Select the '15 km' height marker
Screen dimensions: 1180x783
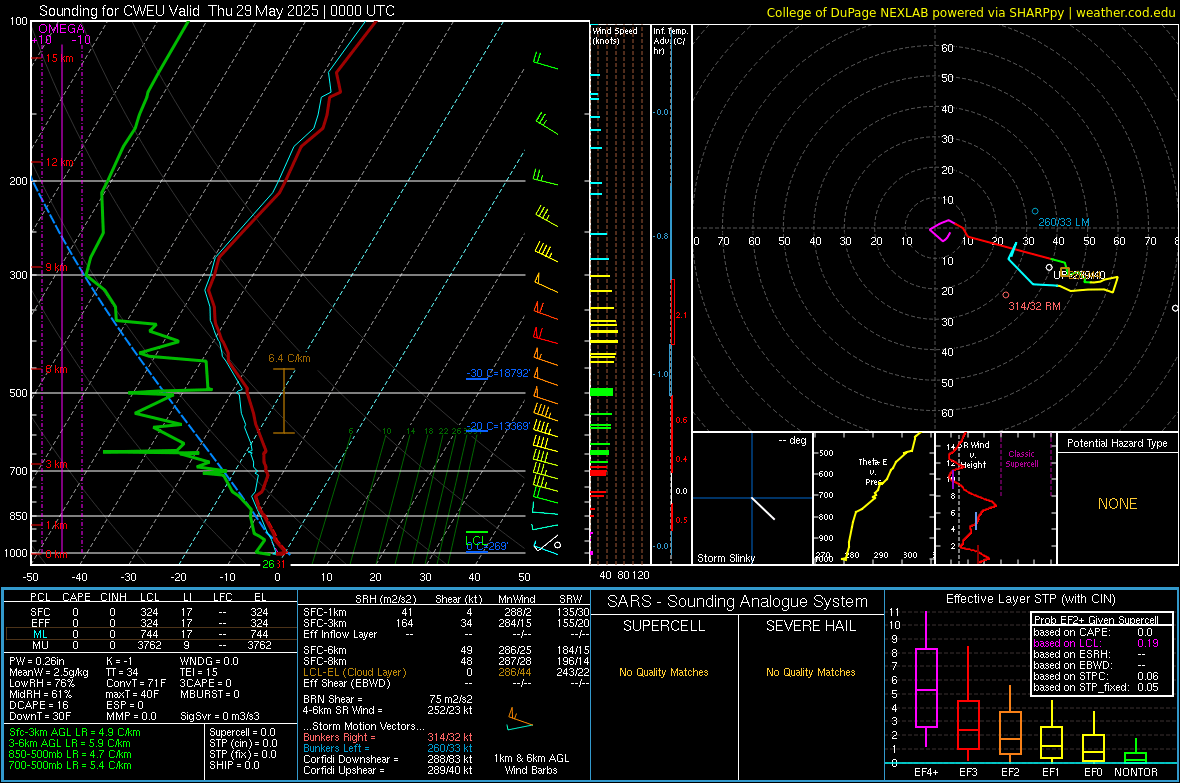(59, 58)
